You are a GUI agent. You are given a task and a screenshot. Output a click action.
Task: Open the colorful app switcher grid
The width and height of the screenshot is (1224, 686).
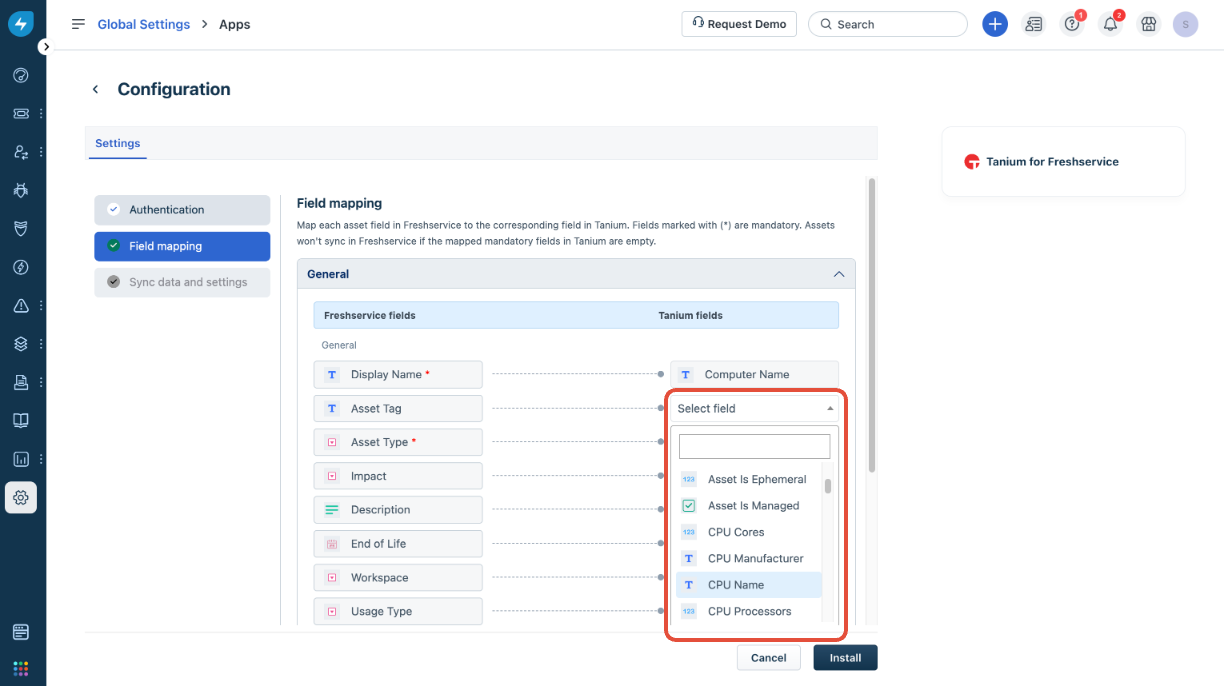click(x=21, y=668)
